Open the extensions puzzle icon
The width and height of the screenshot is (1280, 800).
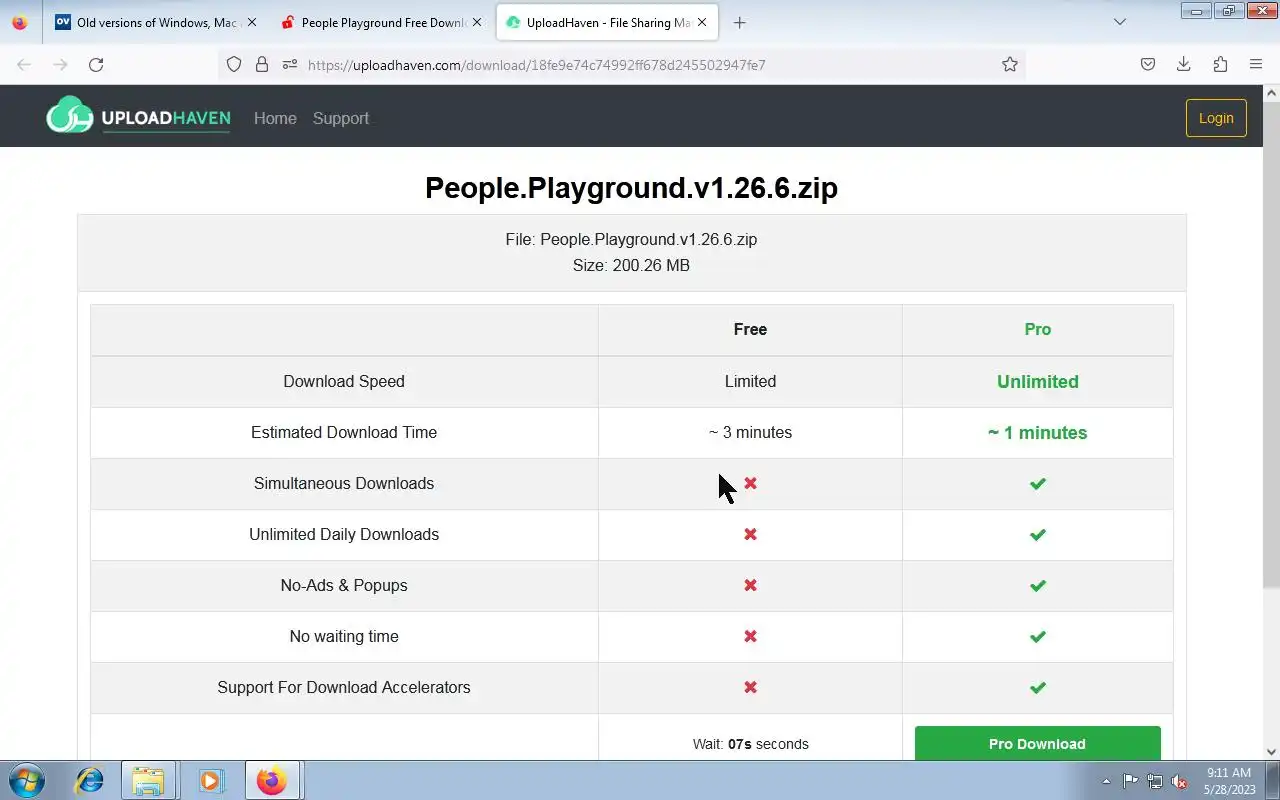pyautogui.click(x=1220, y=64)
